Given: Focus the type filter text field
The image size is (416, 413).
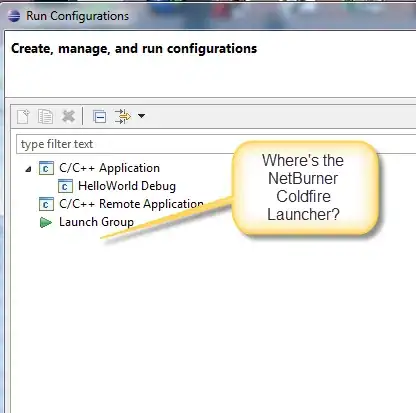Looking at the screenshot, I should coord(216,144).
